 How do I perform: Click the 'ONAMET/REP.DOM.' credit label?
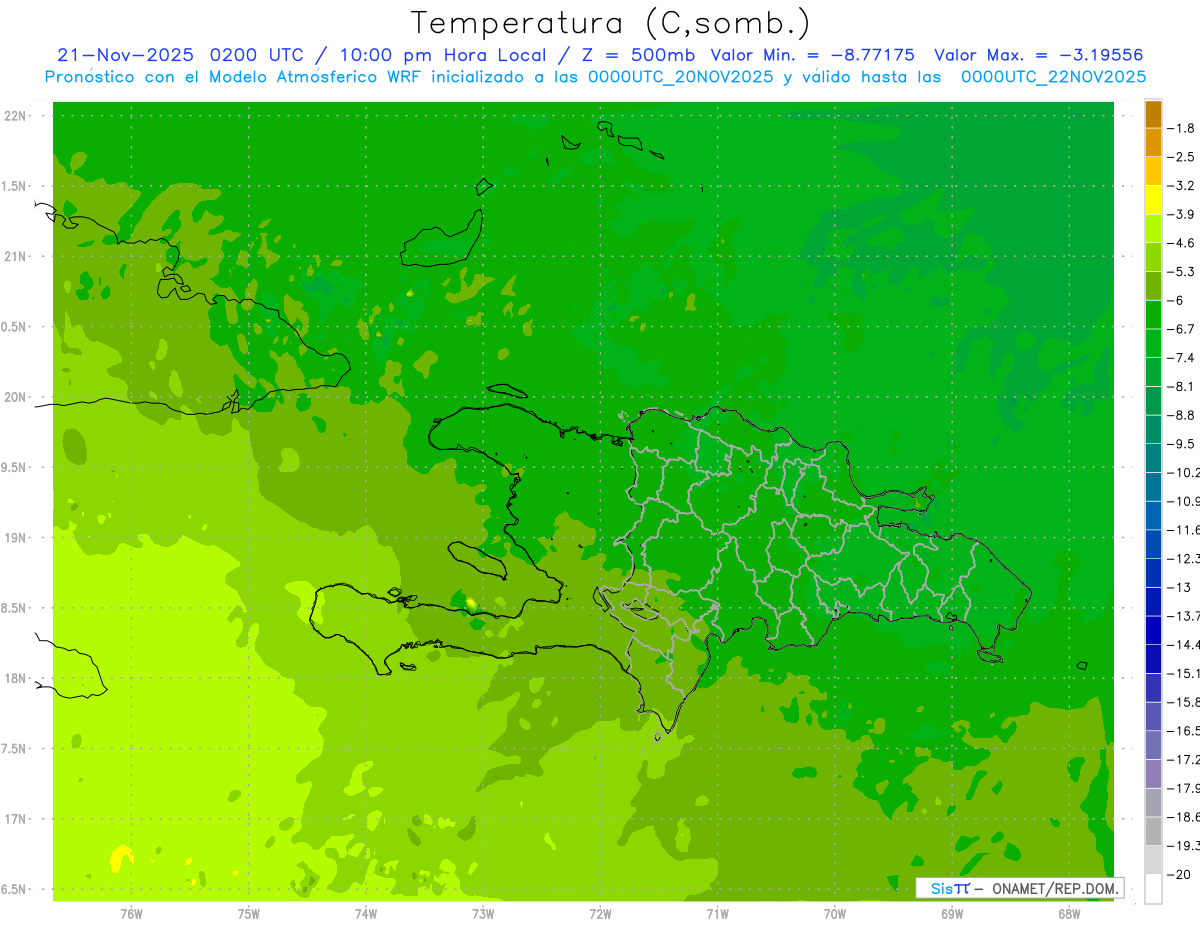pyautogui.click(x=1054, y=888)
